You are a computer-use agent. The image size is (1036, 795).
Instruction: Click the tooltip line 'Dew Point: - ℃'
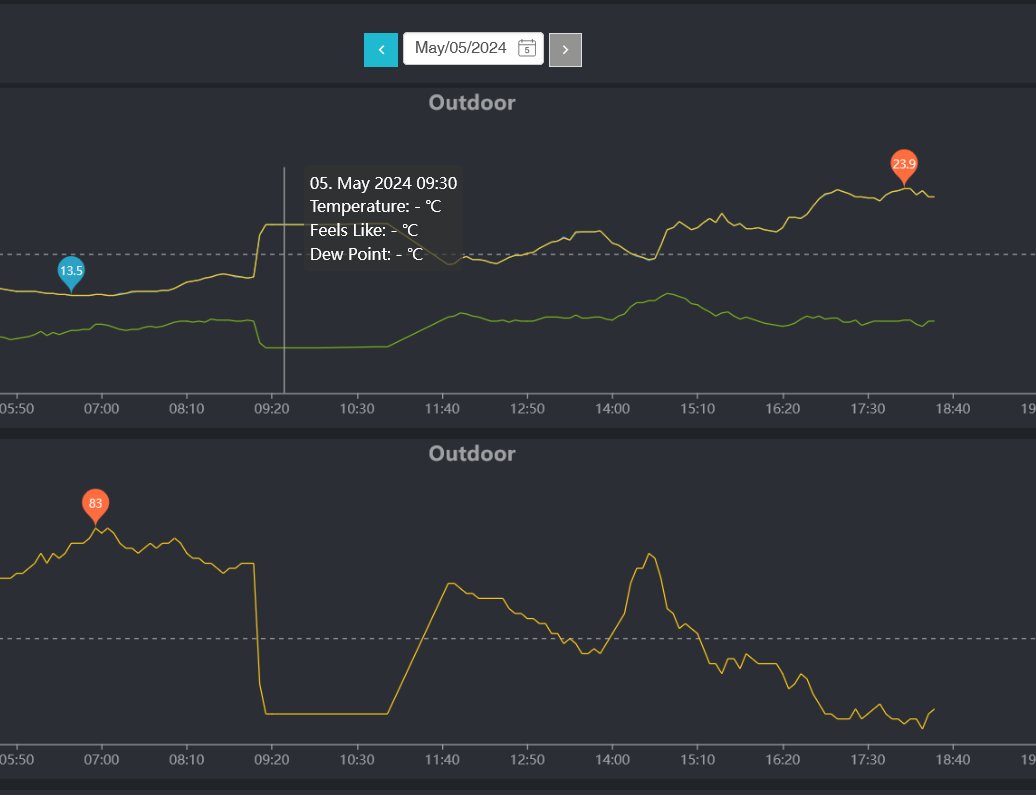pyautogui.click(x=366, y=254)
